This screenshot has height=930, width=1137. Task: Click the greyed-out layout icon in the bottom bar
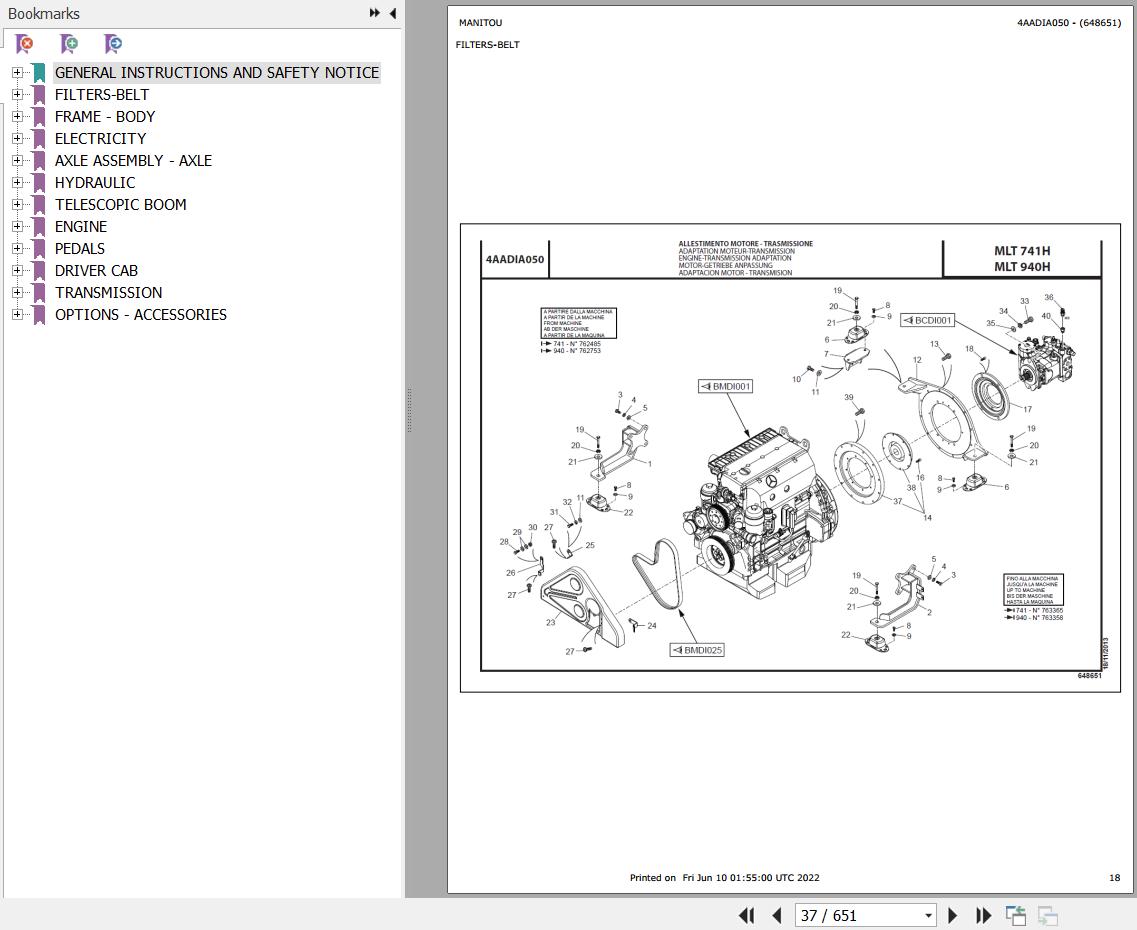[x=1048, y=916]
